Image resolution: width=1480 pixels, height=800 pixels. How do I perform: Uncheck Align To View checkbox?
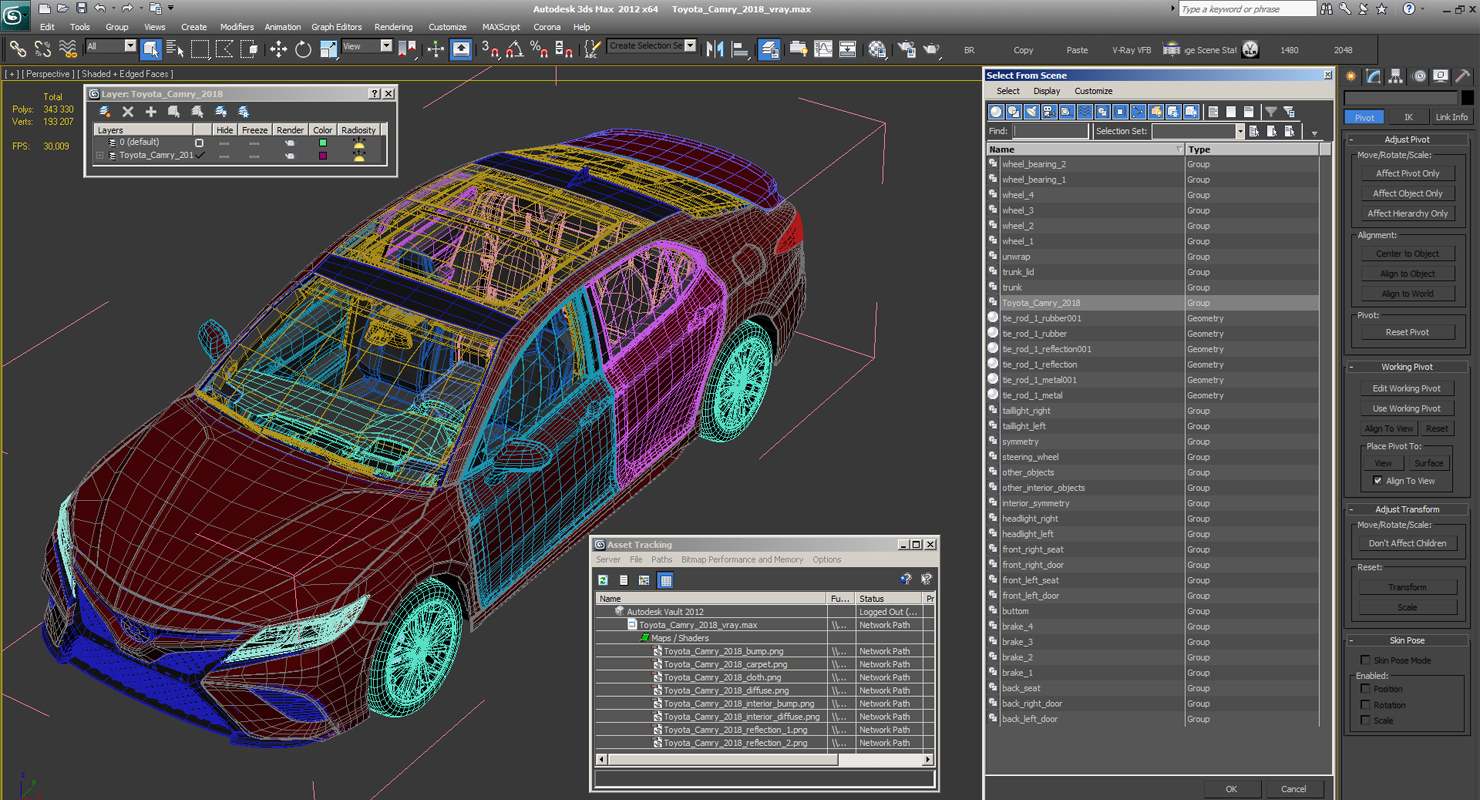tap(1378, 481)
